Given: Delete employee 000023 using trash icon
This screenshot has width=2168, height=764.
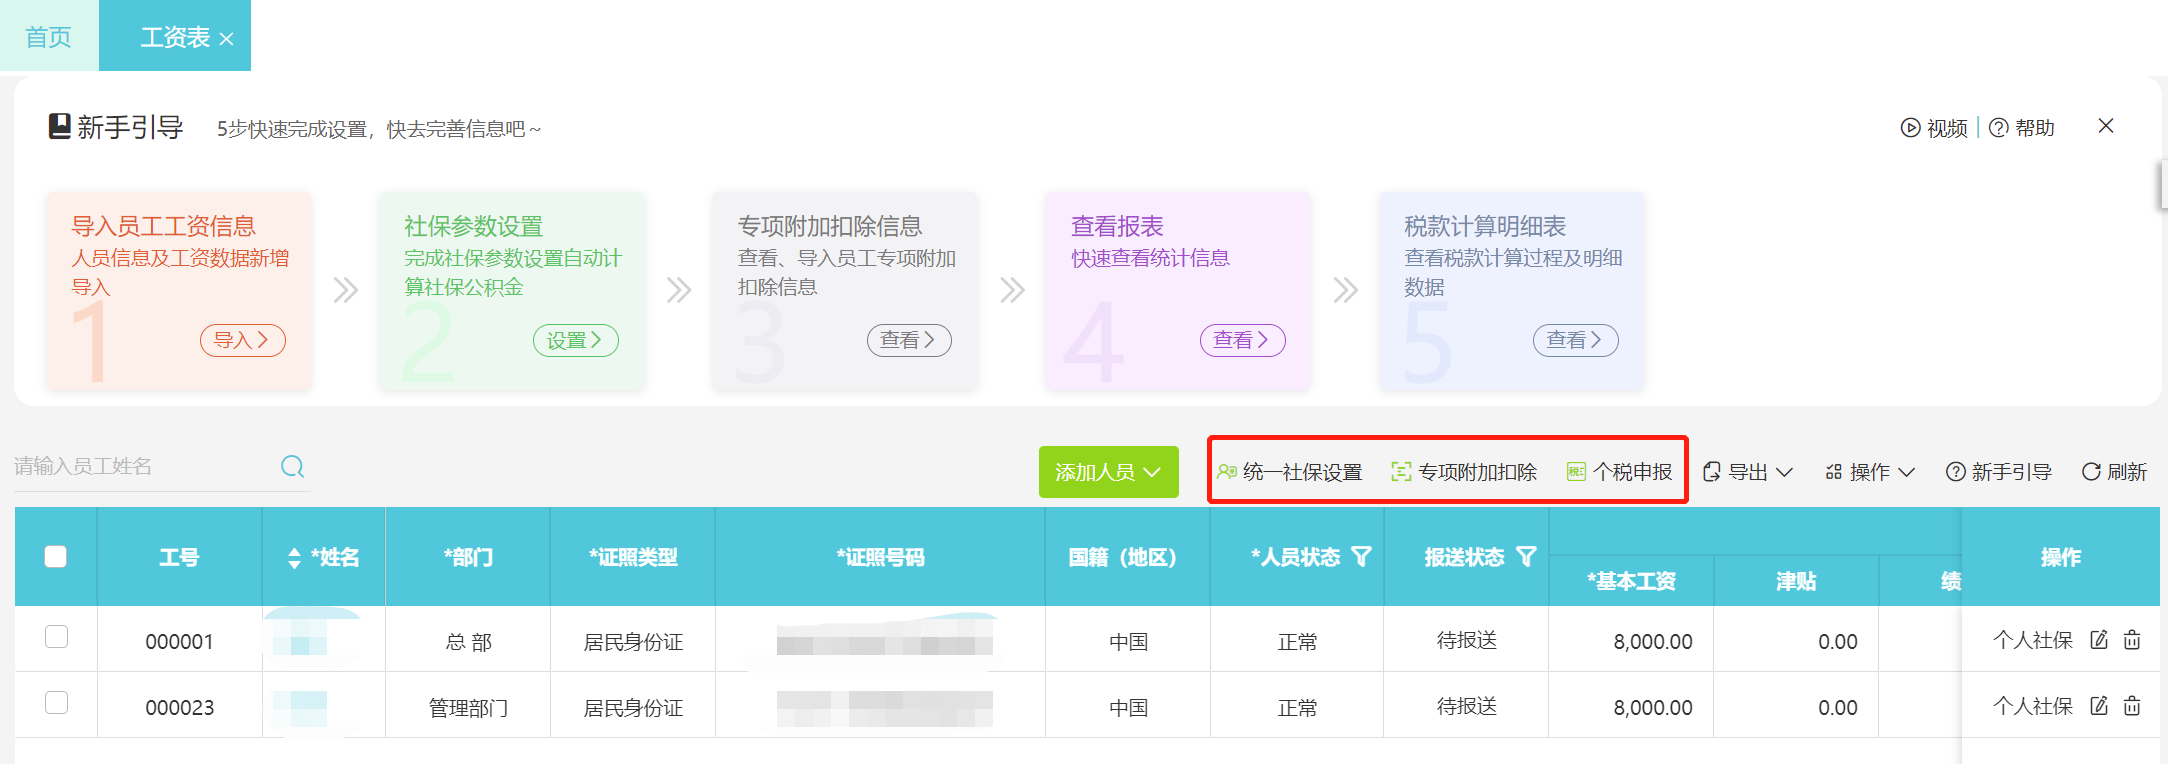Looking at the screenshot, I should tap(2132, 706).
